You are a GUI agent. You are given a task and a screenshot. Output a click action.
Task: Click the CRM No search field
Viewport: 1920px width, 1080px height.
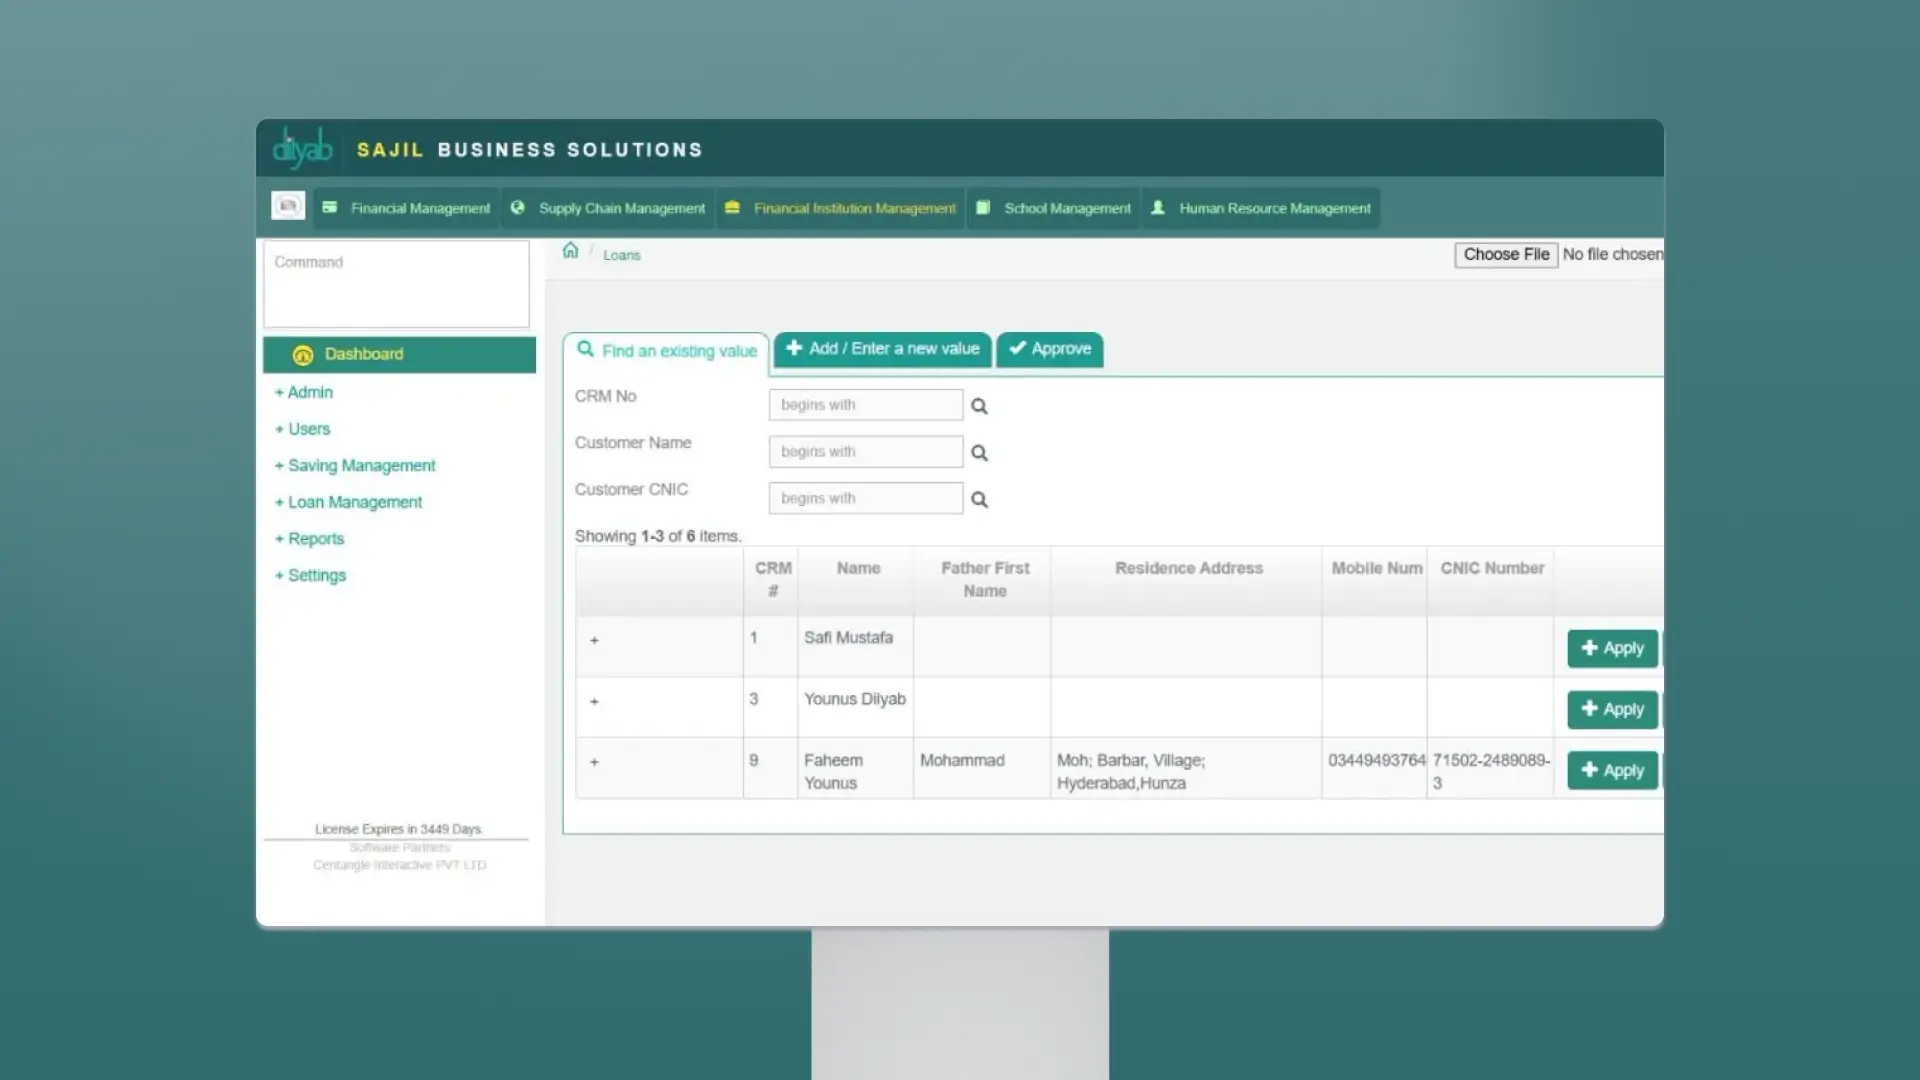click(x=866, y=405)
